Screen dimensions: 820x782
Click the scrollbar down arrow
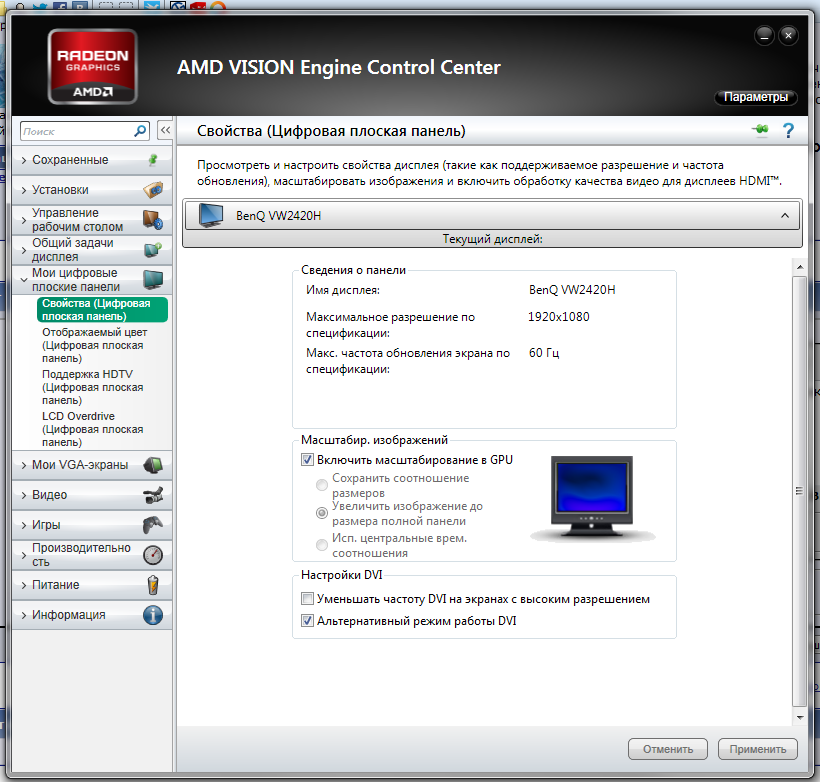click(x=800, y=718)
